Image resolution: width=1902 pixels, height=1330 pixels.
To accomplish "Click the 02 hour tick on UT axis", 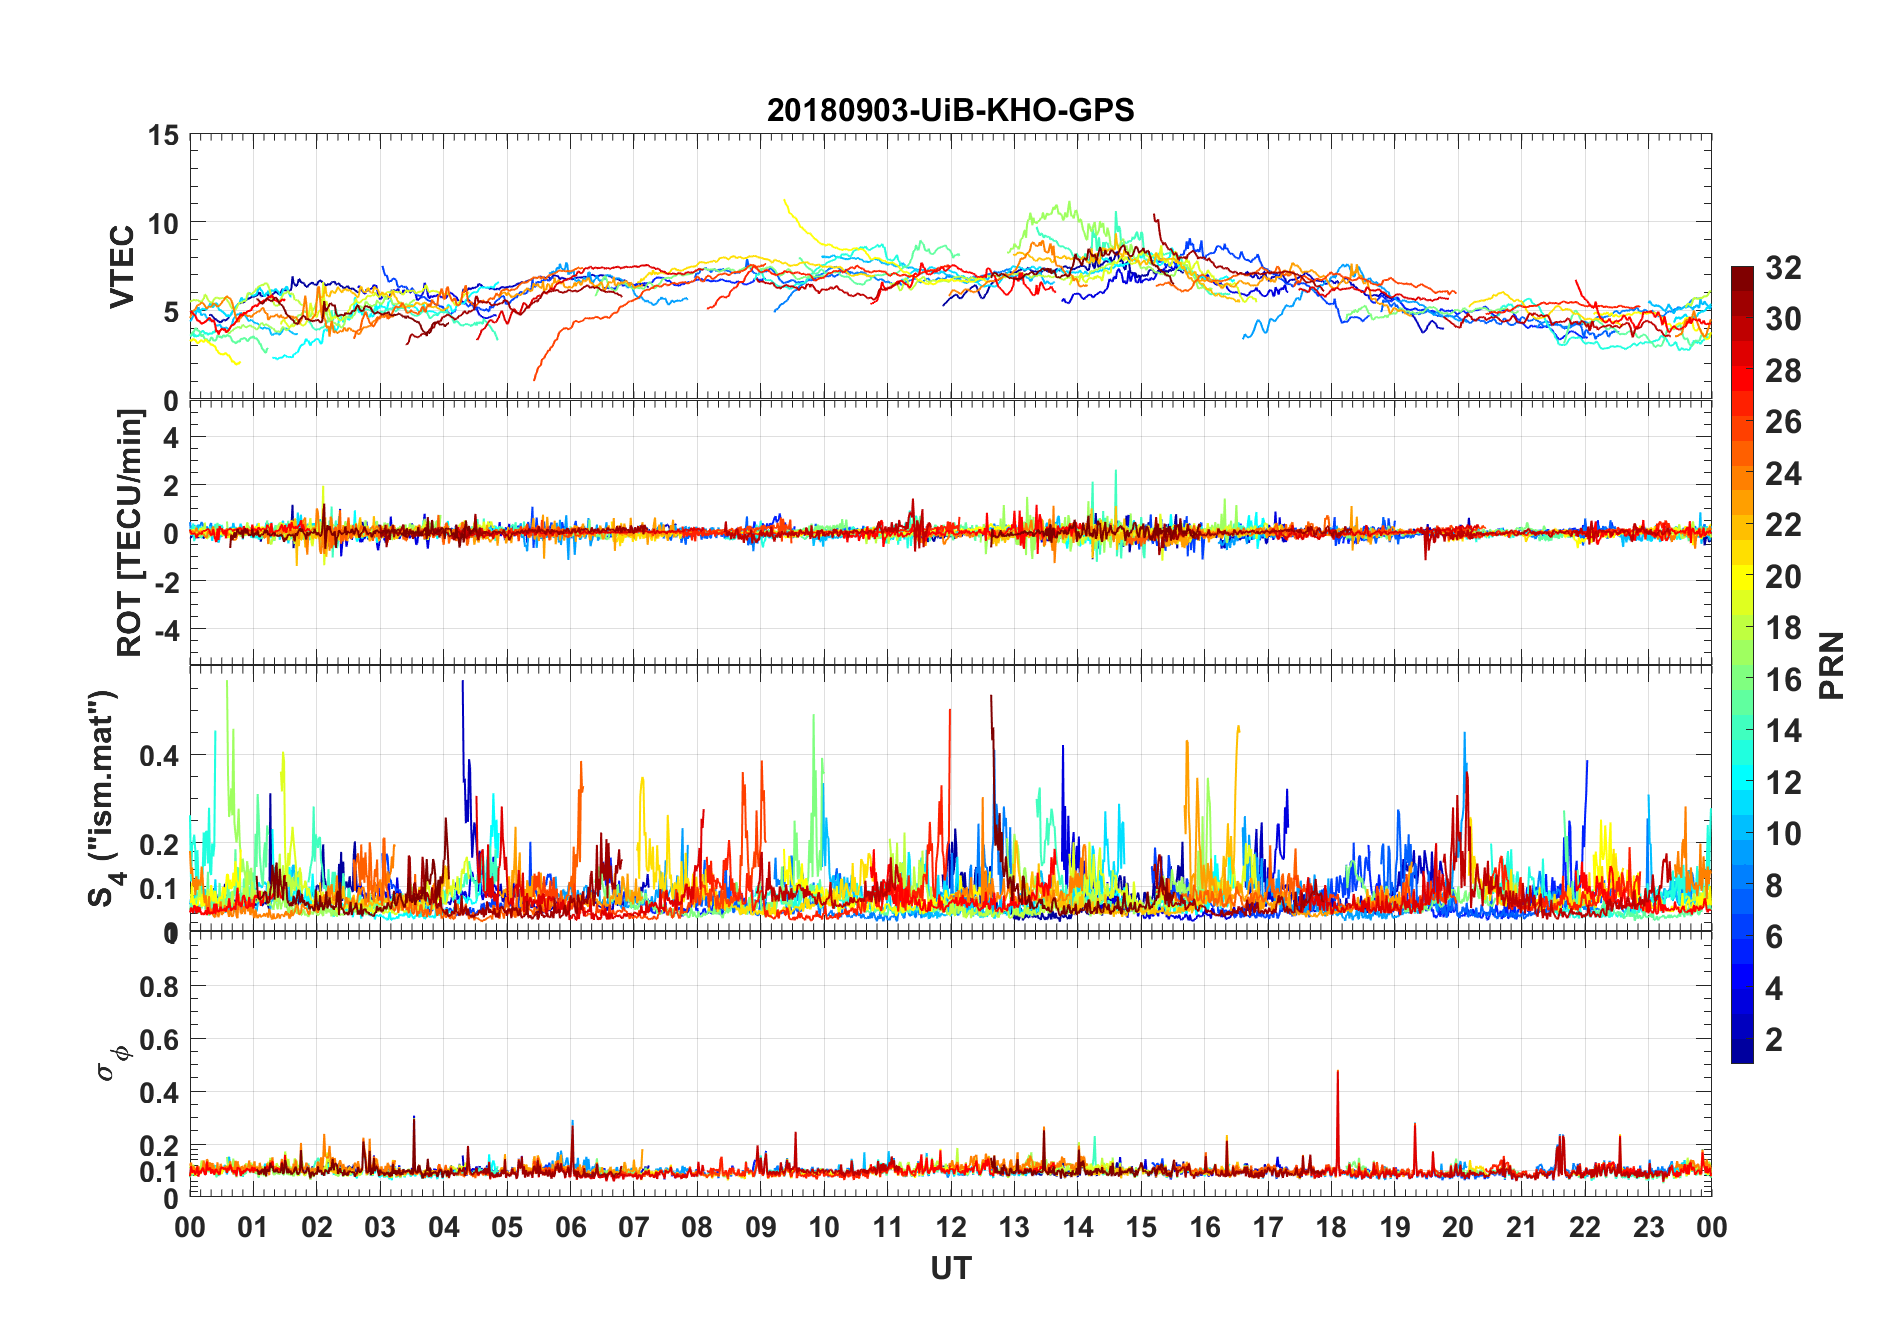I will tap(317, 1227).
